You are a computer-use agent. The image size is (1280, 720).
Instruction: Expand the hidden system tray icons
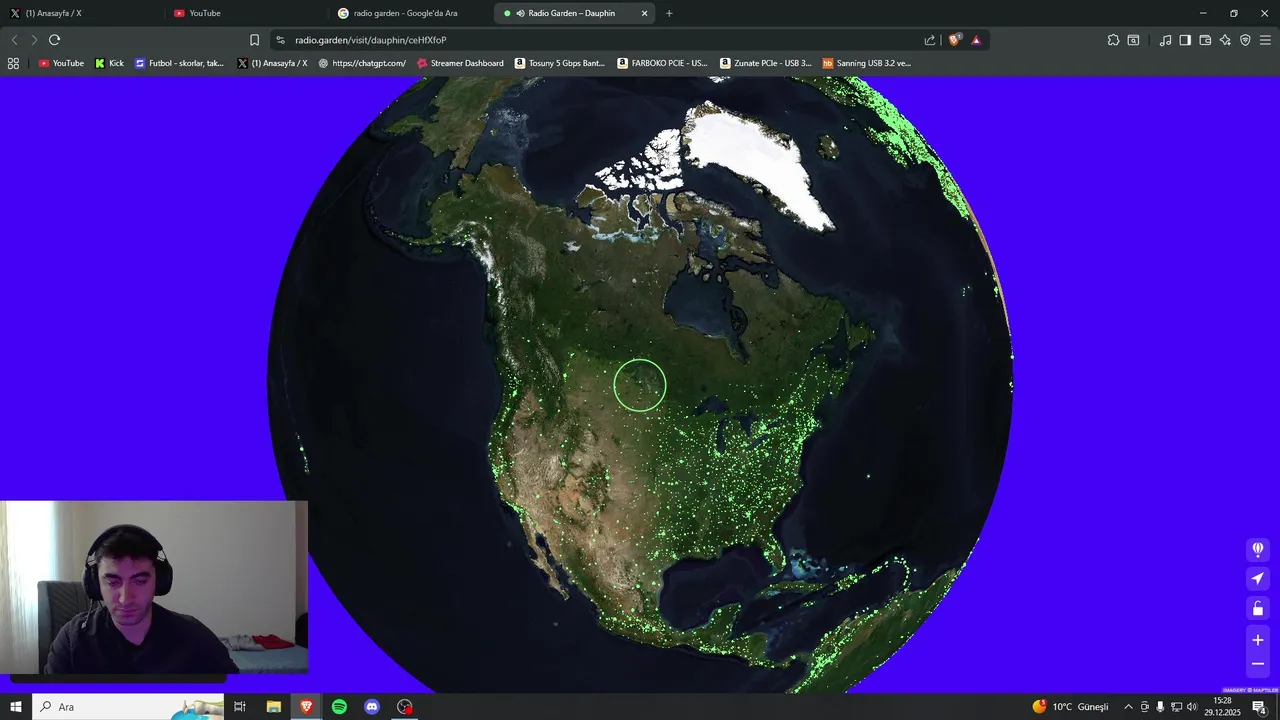(1128, 707)
